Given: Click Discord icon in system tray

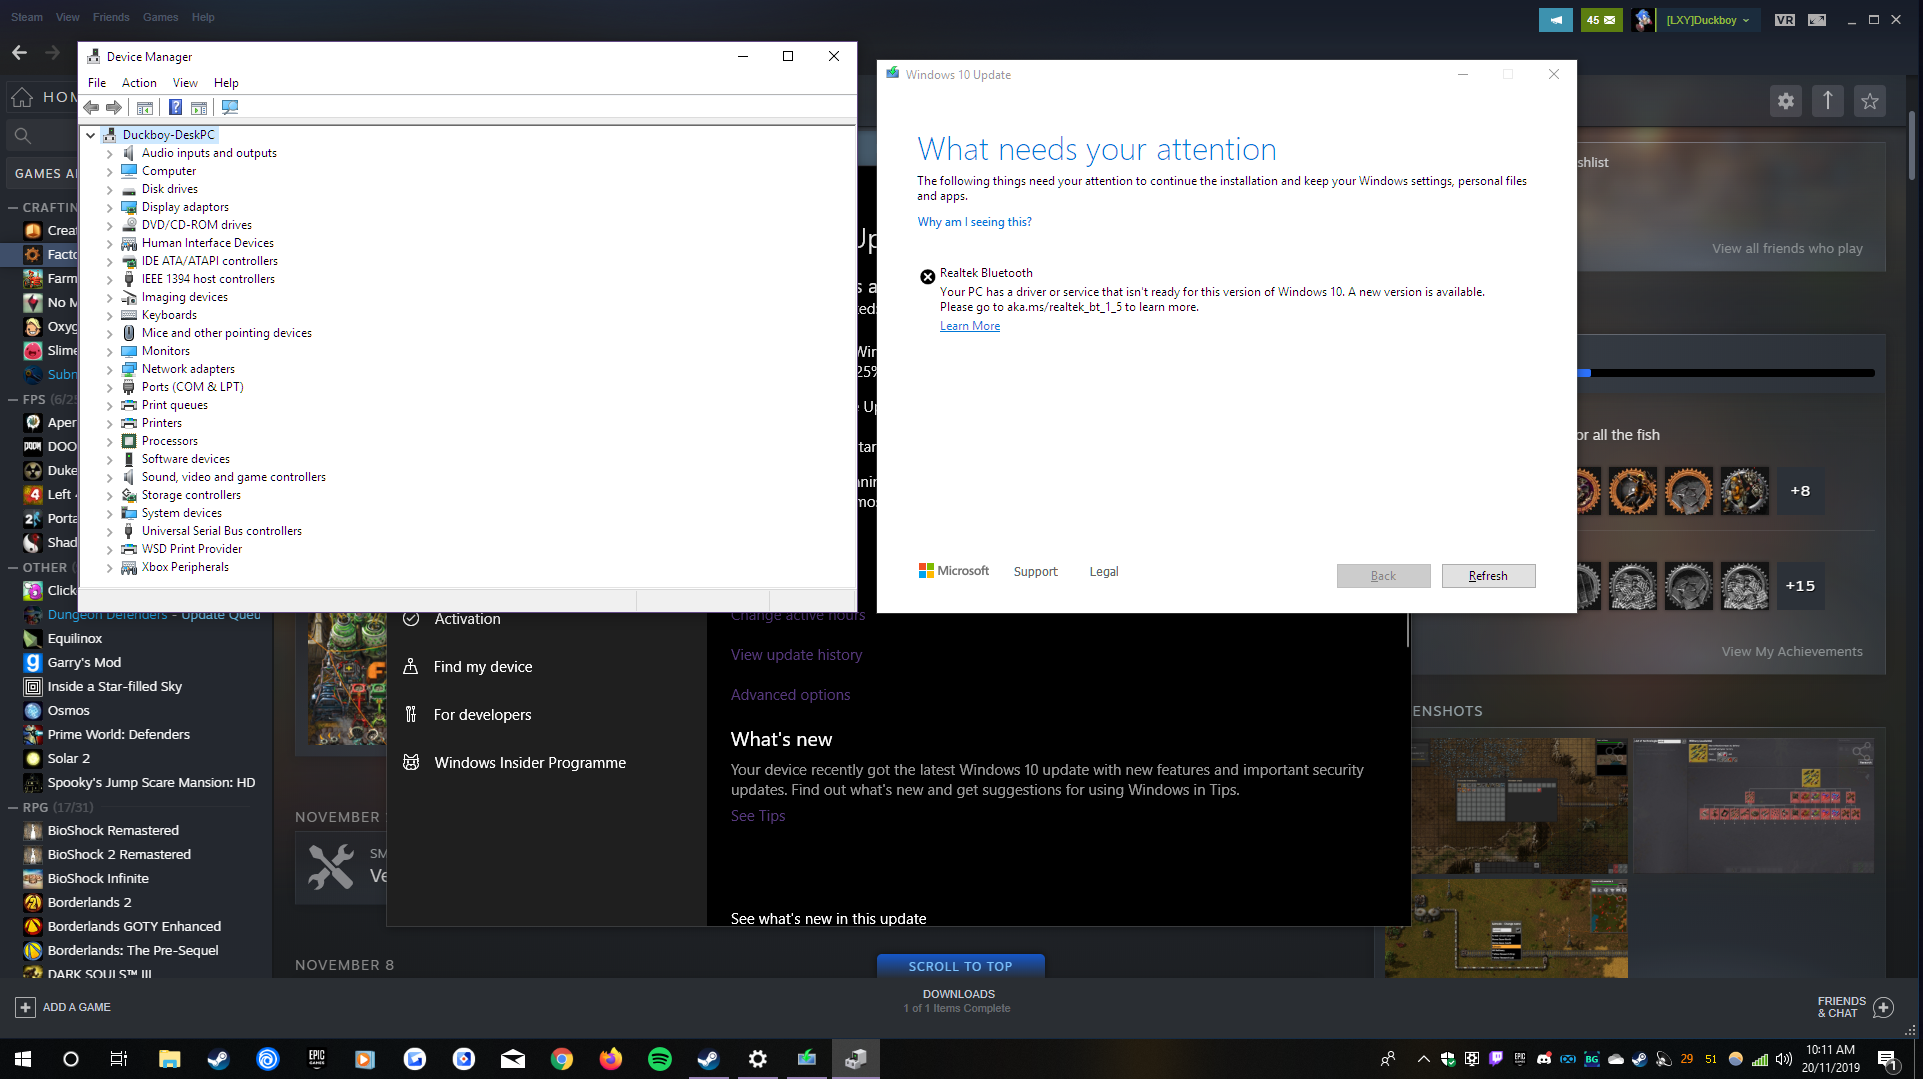Looking at the screenshot, I should (x=1544, y=1059).
